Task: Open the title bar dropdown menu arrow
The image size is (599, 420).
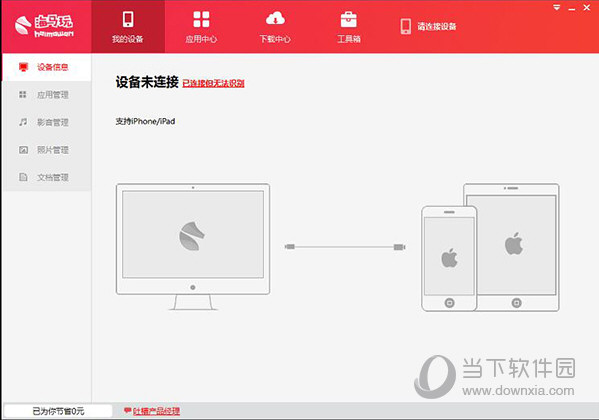Action: coord(557,7)
